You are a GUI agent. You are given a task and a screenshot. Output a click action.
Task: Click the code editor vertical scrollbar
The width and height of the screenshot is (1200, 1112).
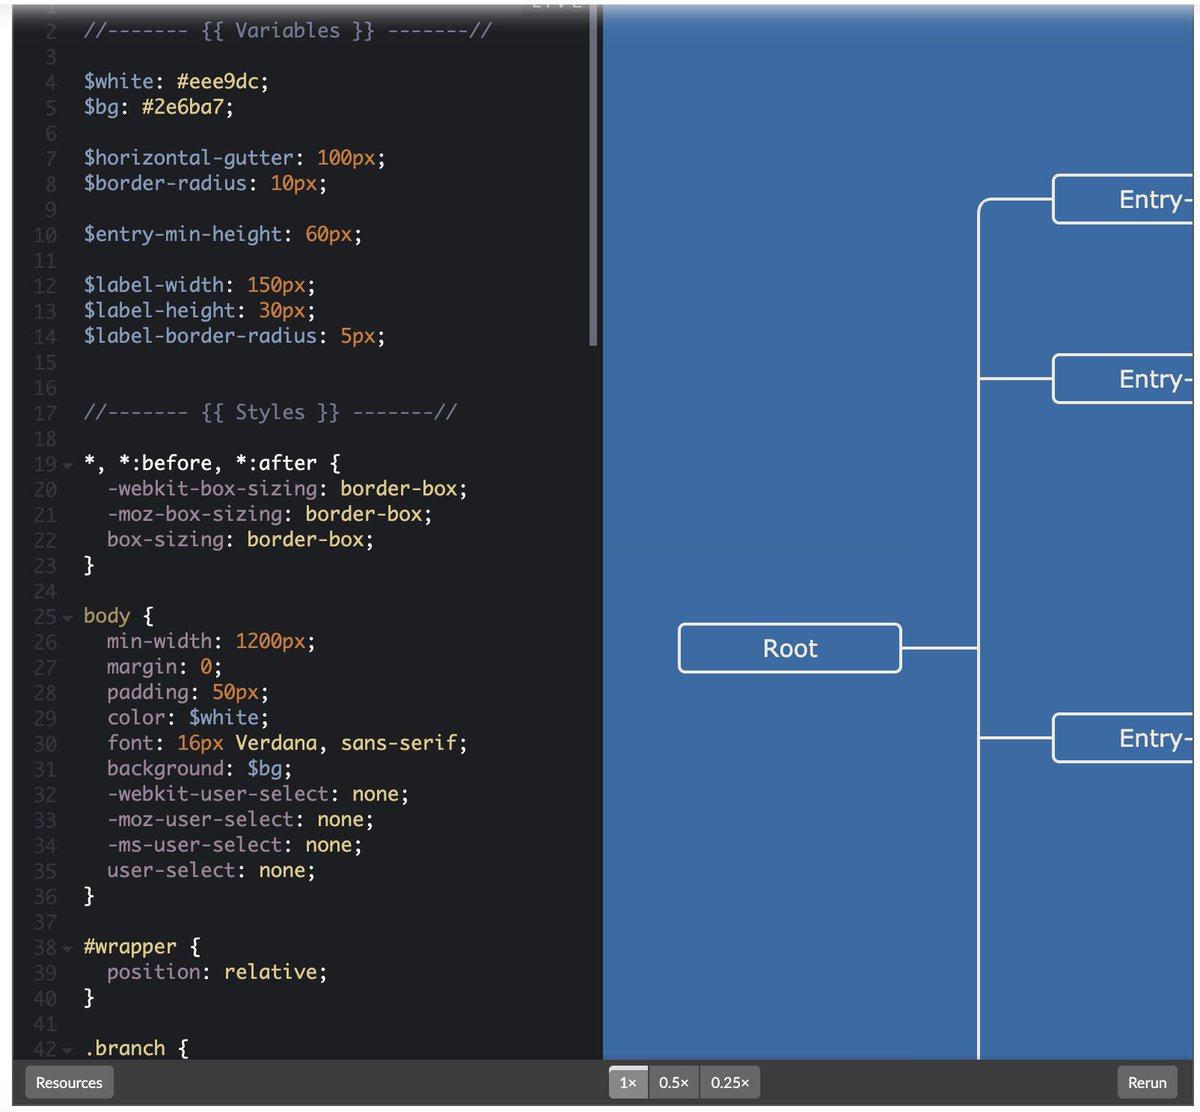[x=594, y=175]
